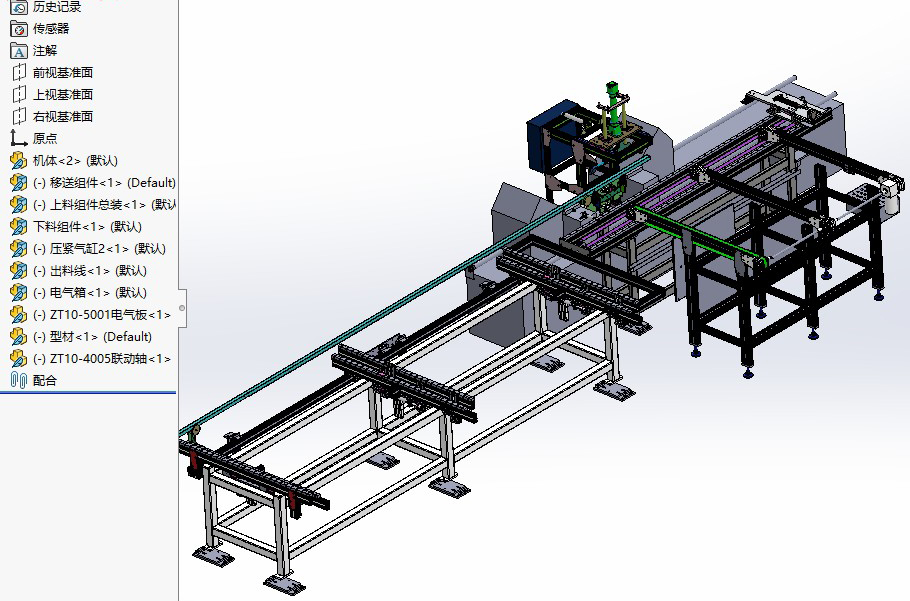Click the panel splitter collapse handle
This screenshot has width=910, height=601.
(x=182, y=308)
